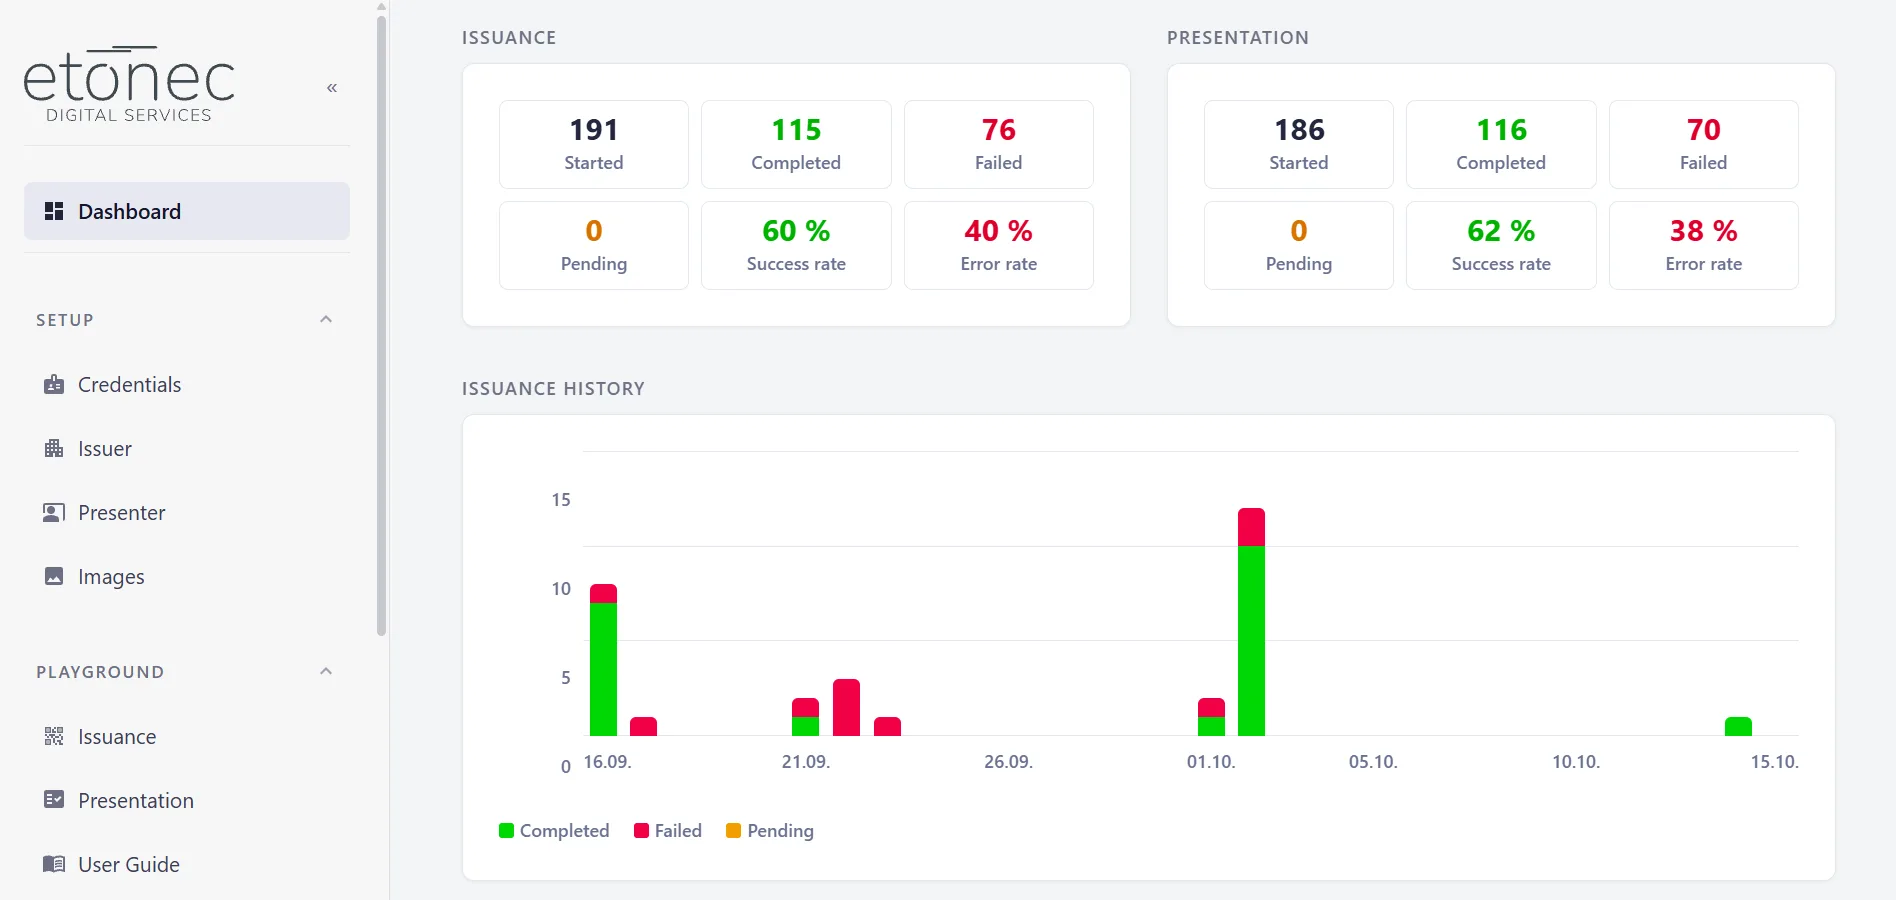Image resolution: width=1896 pixels, height=900 pixels.
Task: Go to the Issuer page
Action: (187, 449)
